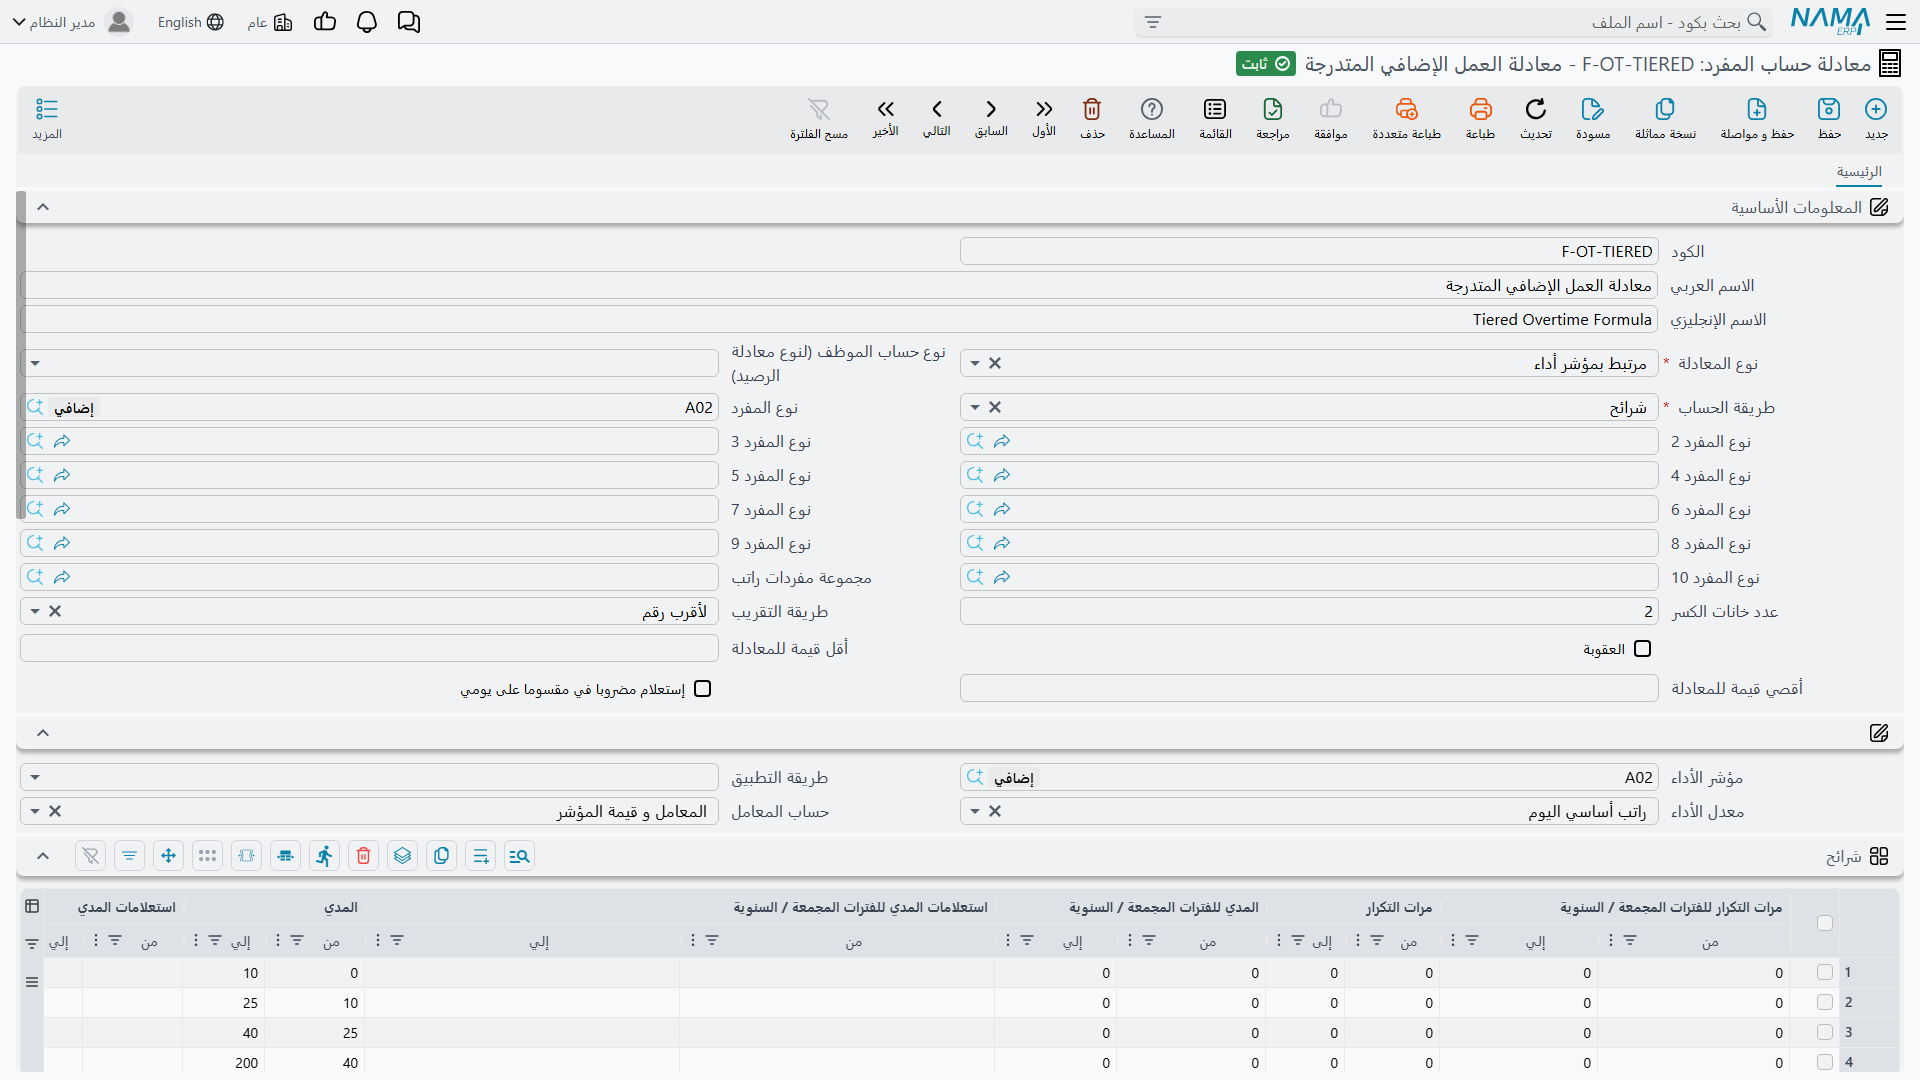Screen dimensions: 1920x1080
Task: Click the جديد (New) toolbar icon
Action: [x=1876, y=109]
